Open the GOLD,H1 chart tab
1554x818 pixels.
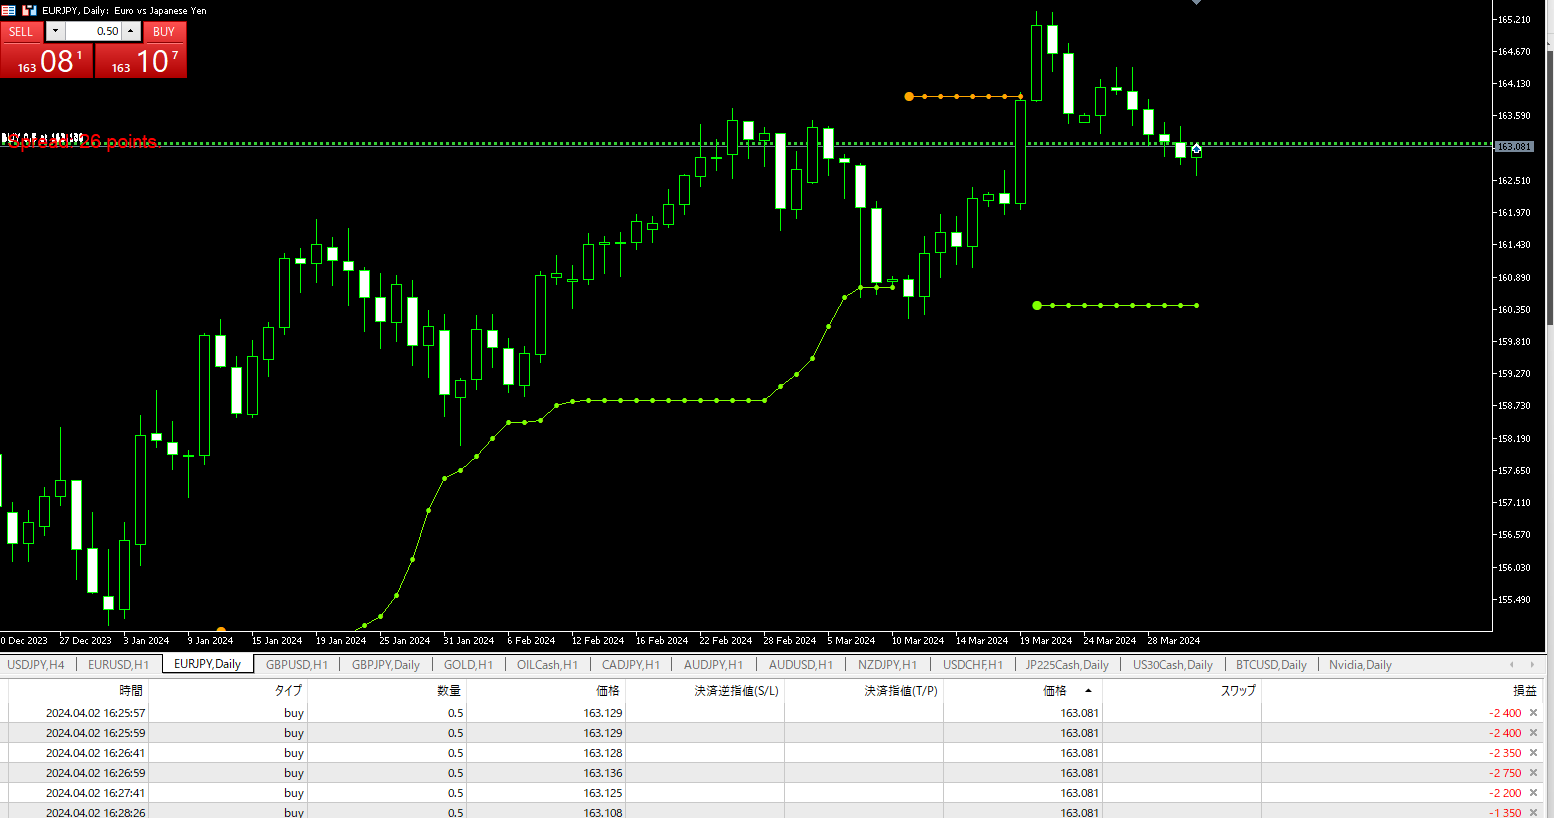point(468,665)
